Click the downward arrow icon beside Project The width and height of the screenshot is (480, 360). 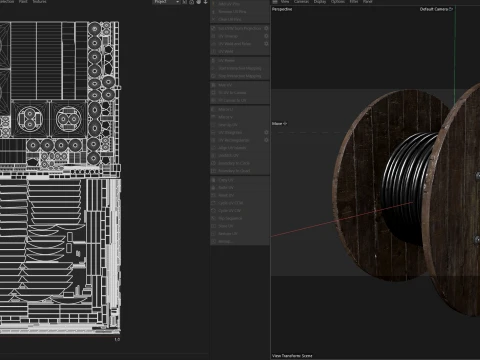point(205,2)
